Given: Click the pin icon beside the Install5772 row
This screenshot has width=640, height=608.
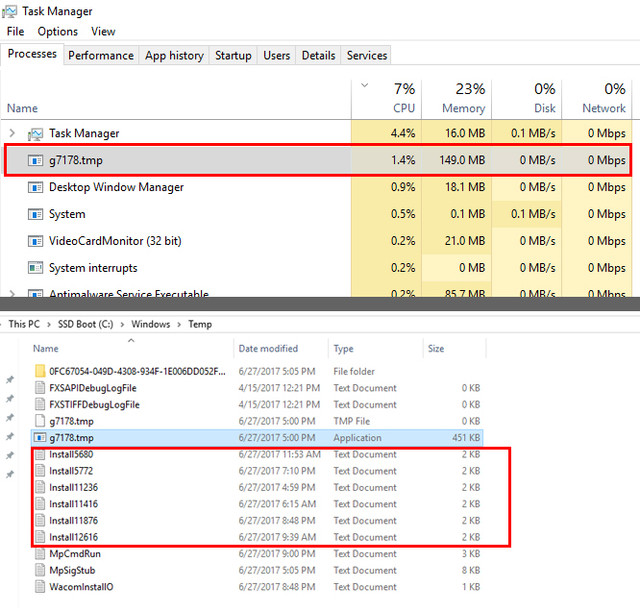Looking at the screenshot, I should (10, 474).
